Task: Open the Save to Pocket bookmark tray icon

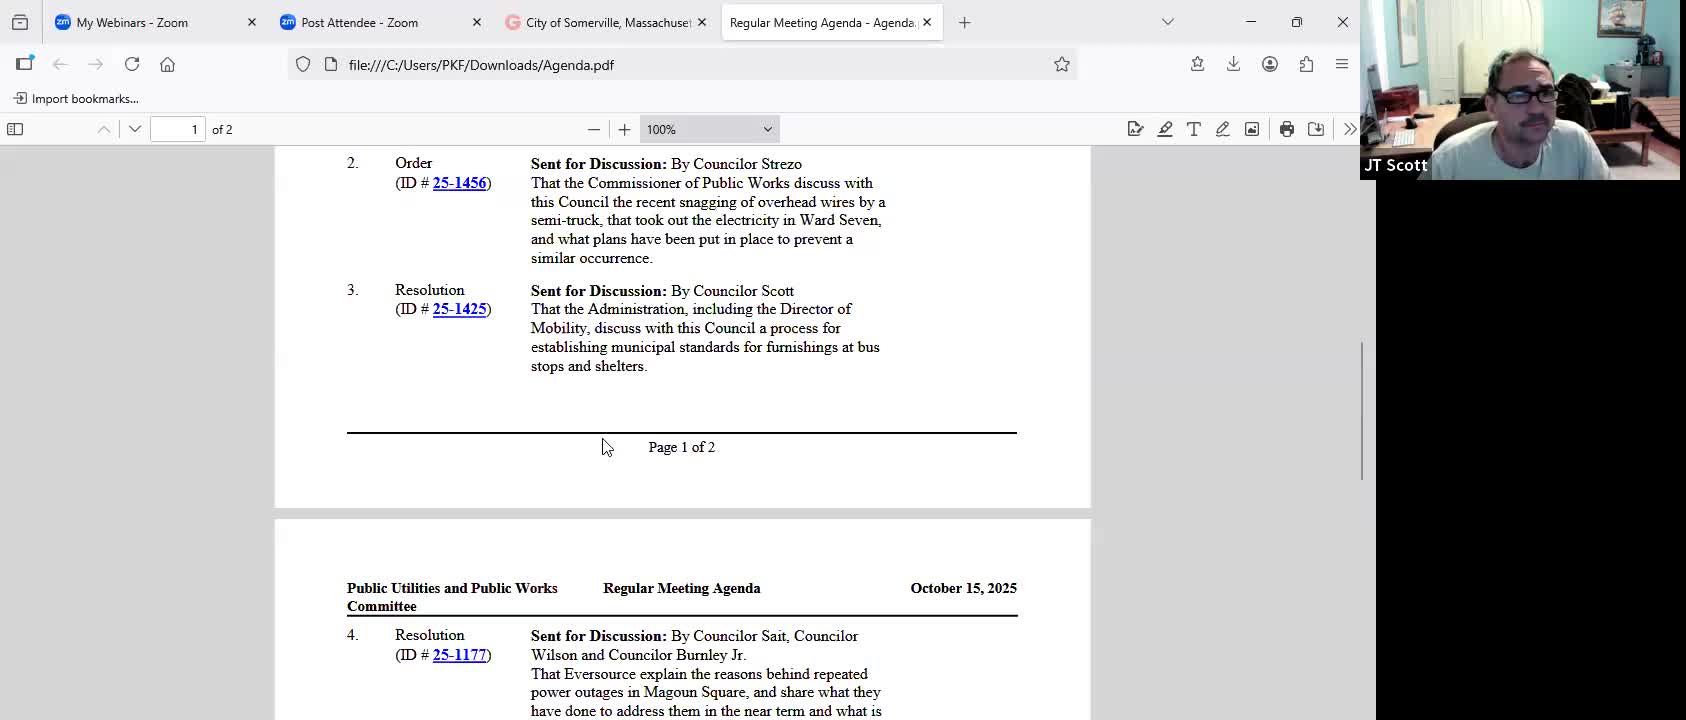Action: point(1197,64)
